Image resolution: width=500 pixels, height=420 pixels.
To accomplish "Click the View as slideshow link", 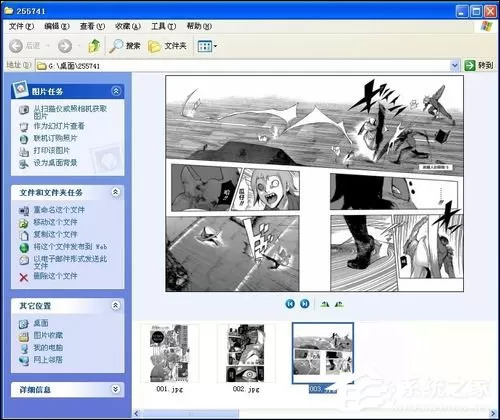I will 59,126.
